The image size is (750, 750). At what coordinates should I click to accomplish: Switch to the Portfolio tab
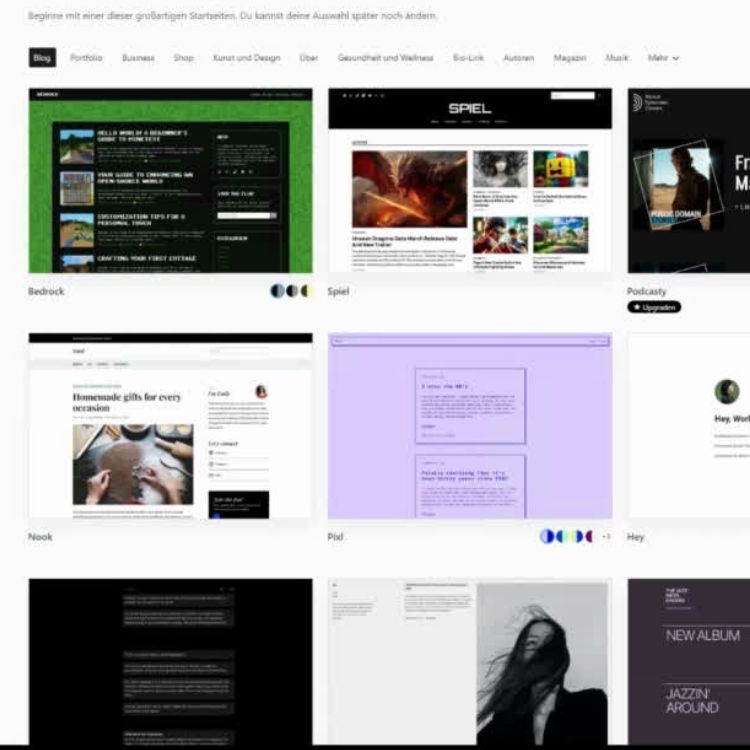[86, 58]
